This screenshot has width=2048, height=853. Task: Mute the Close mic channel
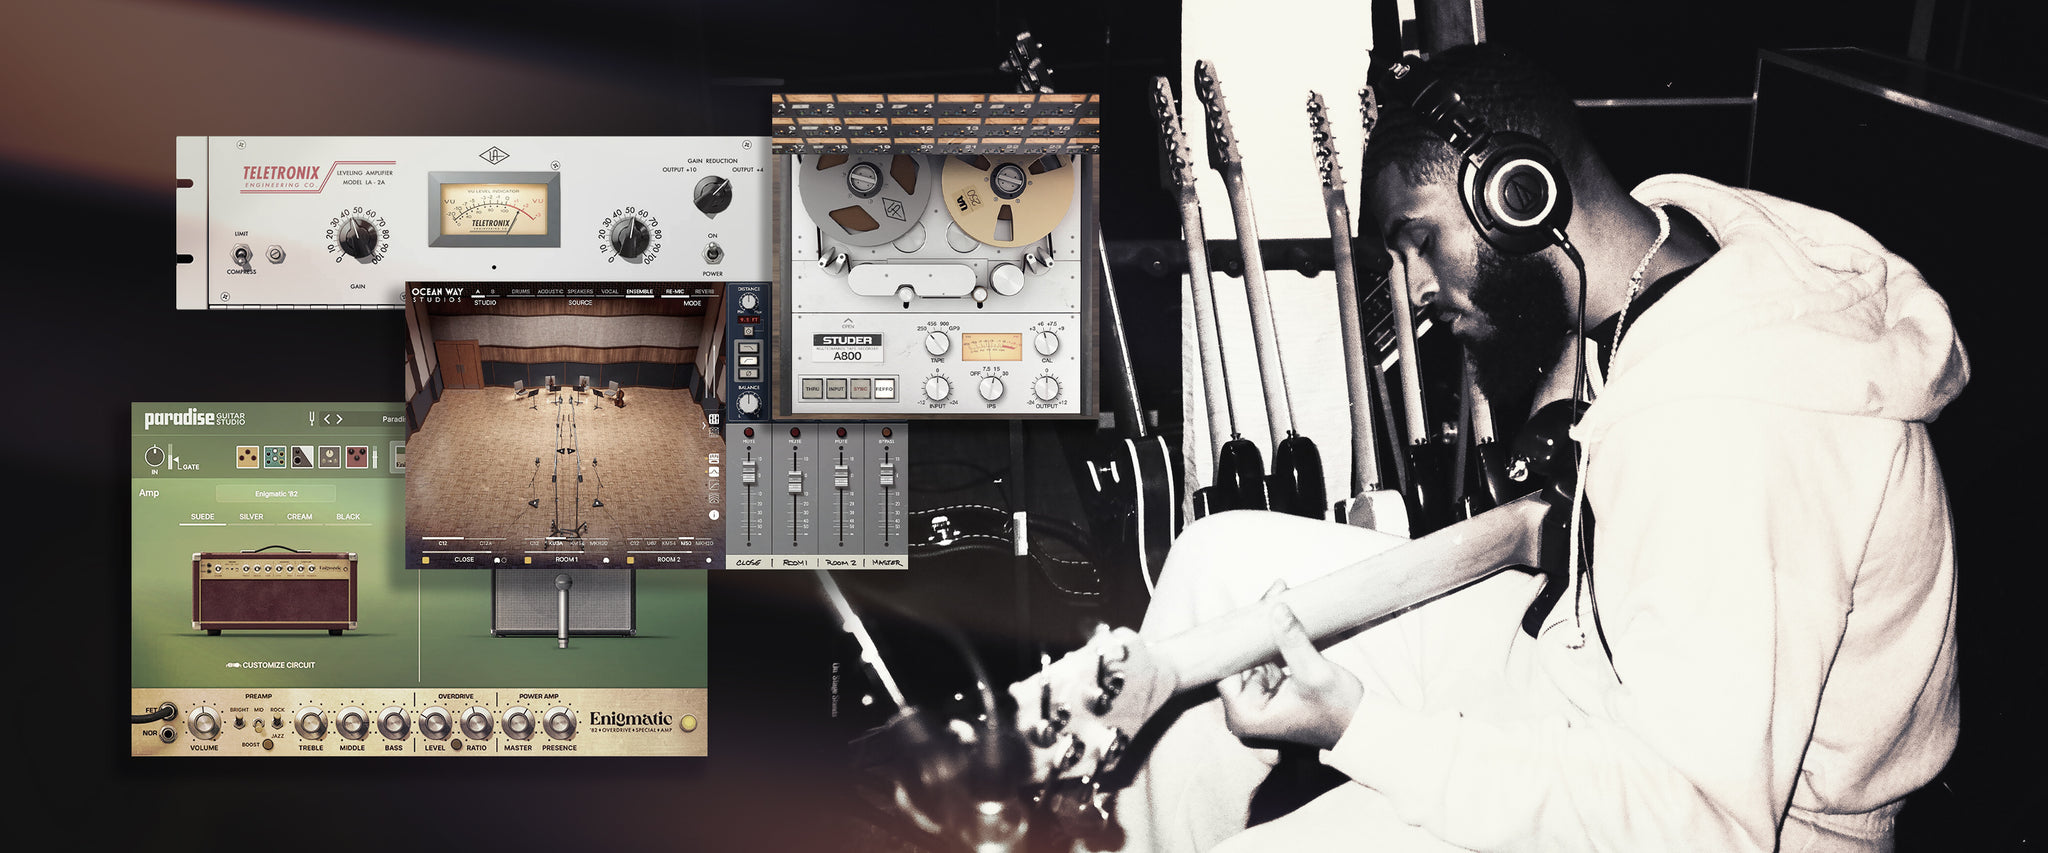pos(748,433)
